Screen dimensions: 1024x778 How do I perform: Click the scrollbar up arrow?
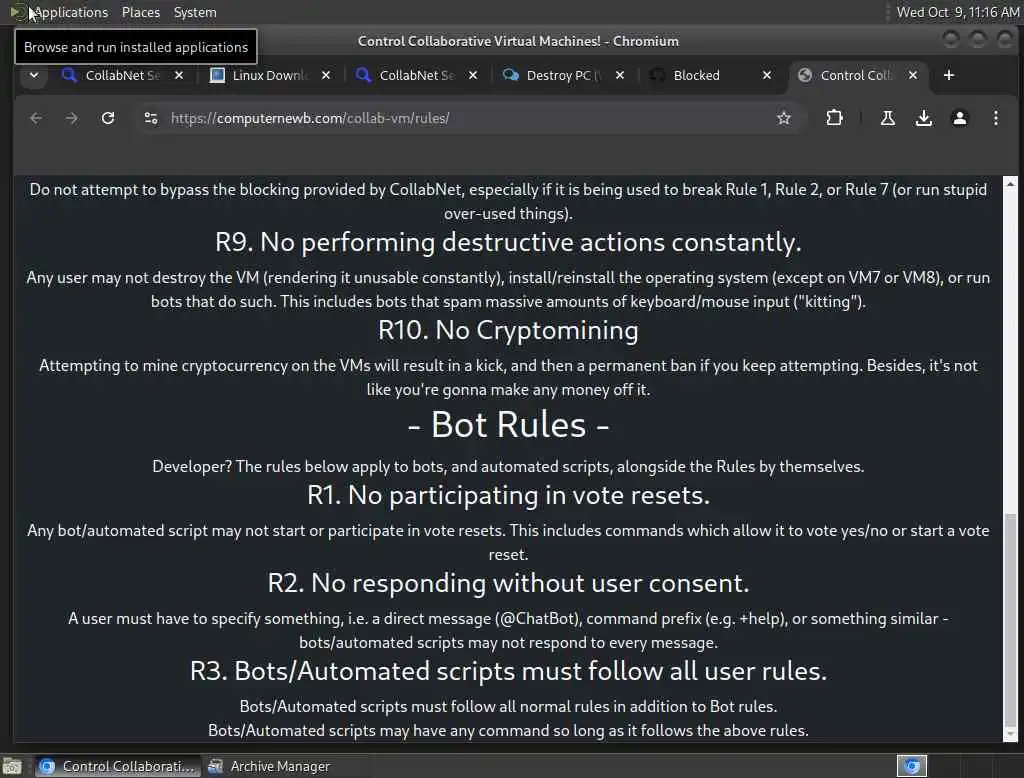coord(1010,184)
